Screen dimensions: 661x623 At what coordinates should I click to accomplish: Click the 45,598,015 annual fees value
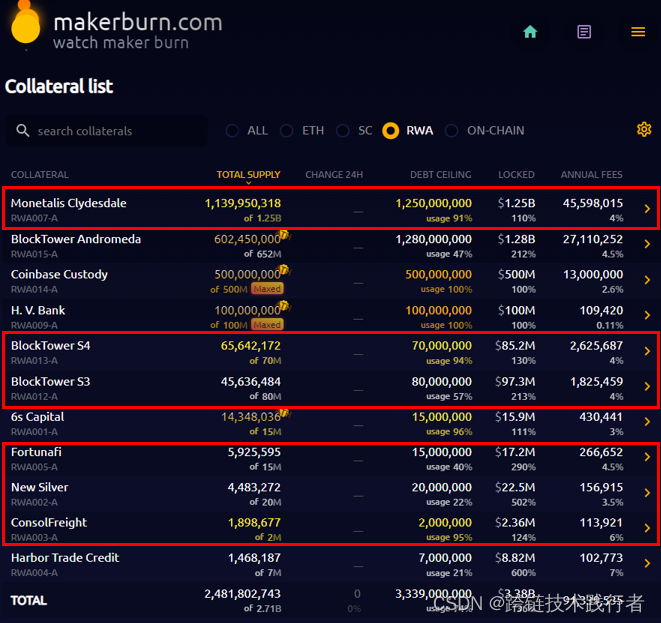click(x=593, y=203)
